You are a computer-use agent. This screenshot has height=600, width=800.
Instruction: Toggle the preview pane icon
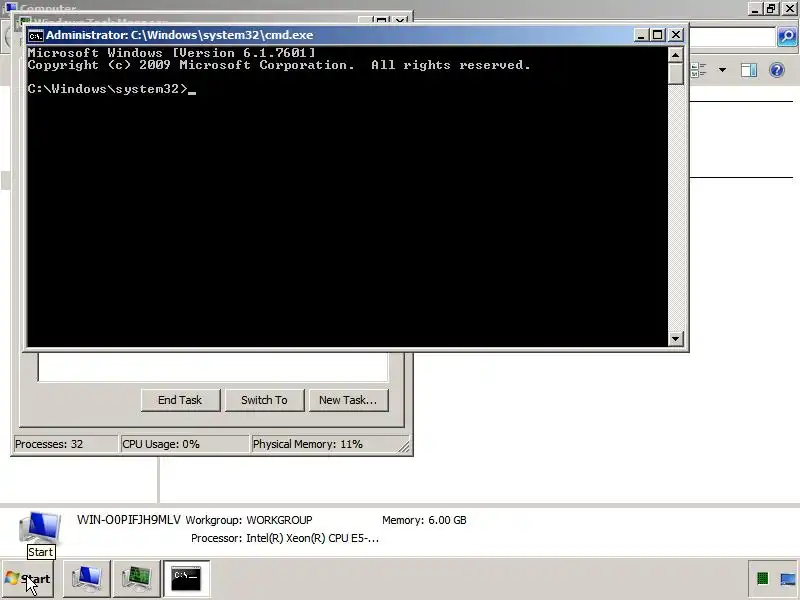point(749,70)
